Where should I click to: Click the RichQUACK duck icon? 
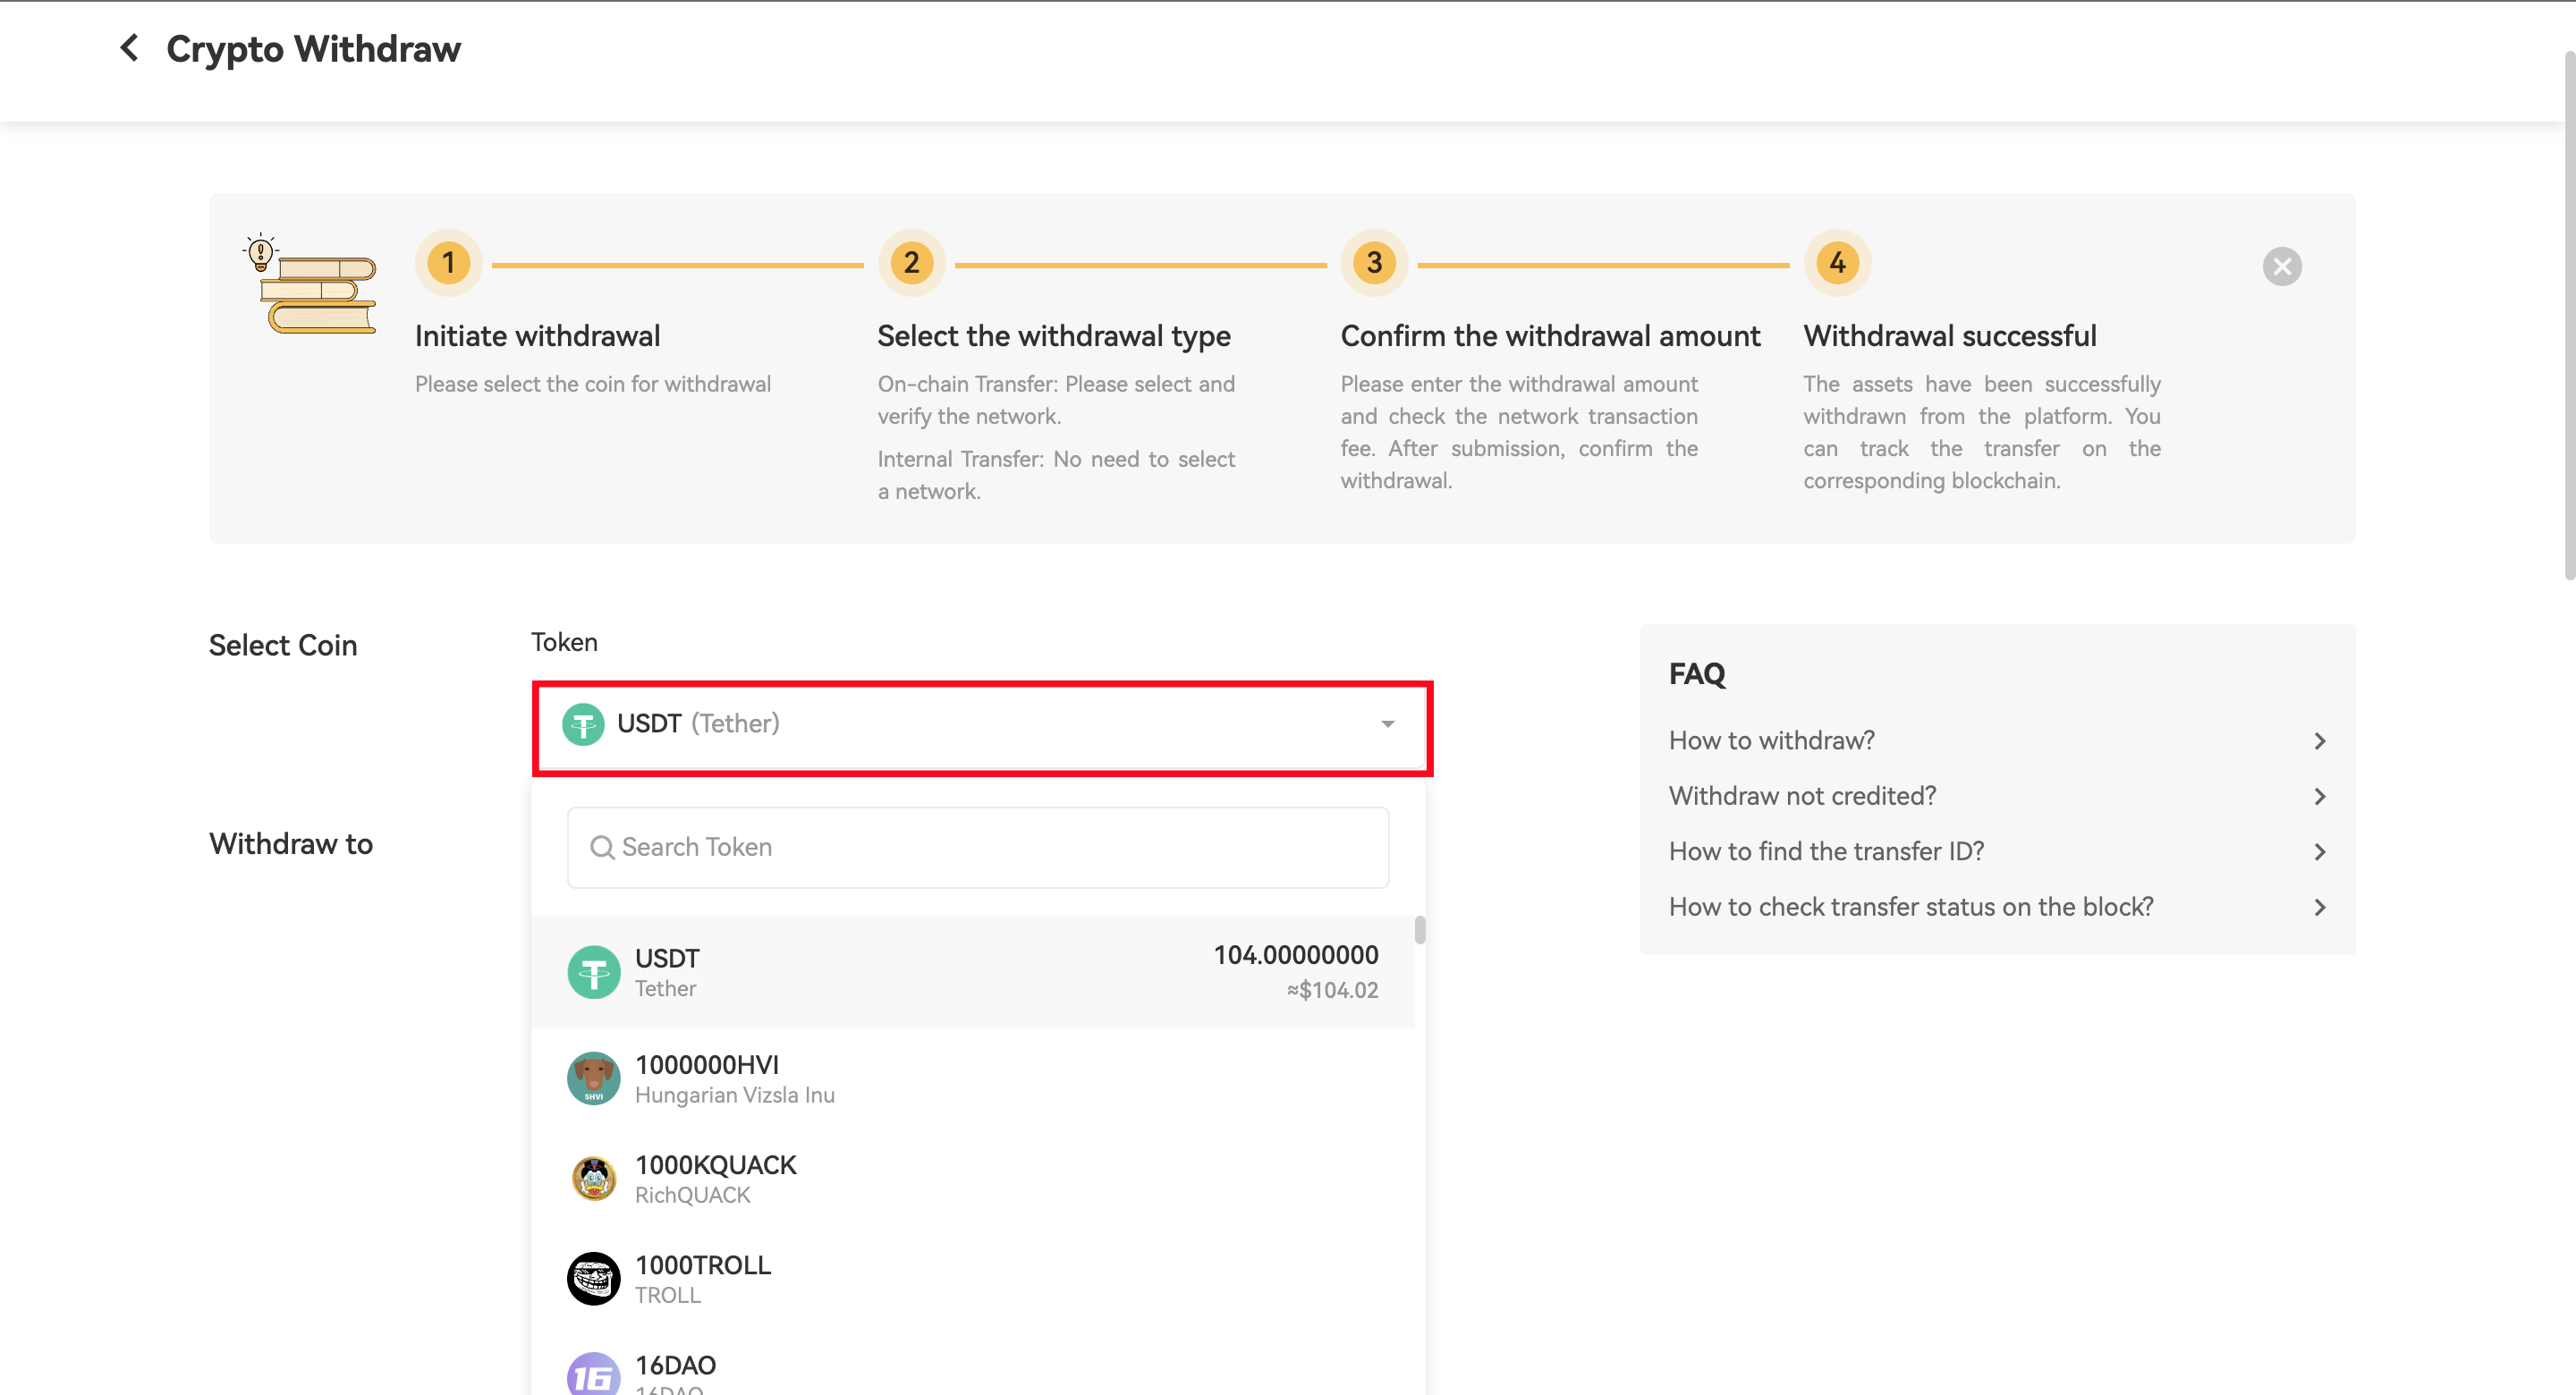click(594, 1178)
